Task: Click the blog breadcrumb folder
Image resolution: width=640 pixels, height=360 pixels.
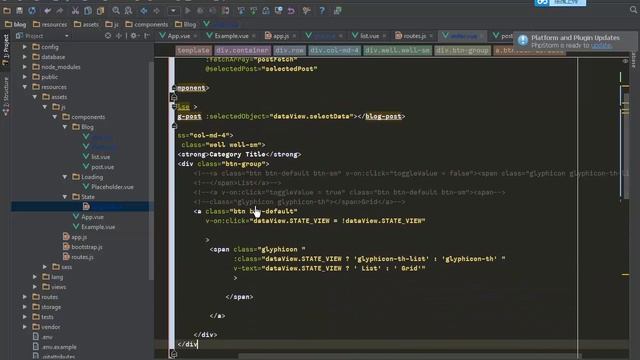Action: [15, 24]
